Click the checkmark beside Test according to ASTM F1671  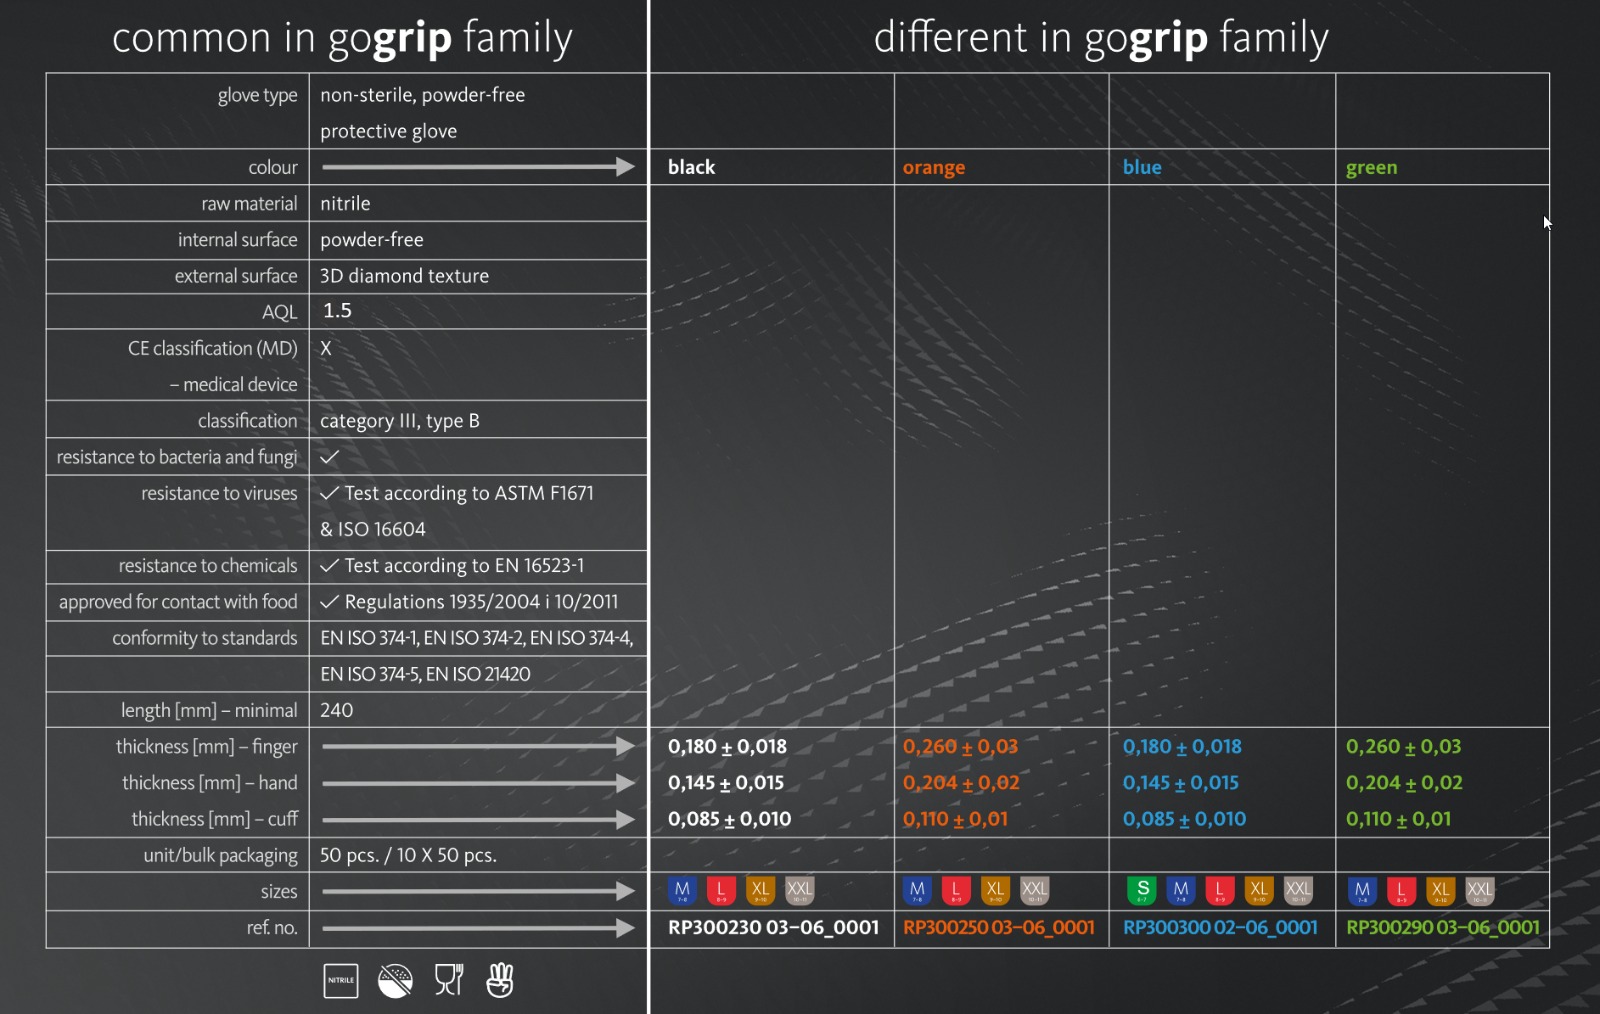click(330, 493)
